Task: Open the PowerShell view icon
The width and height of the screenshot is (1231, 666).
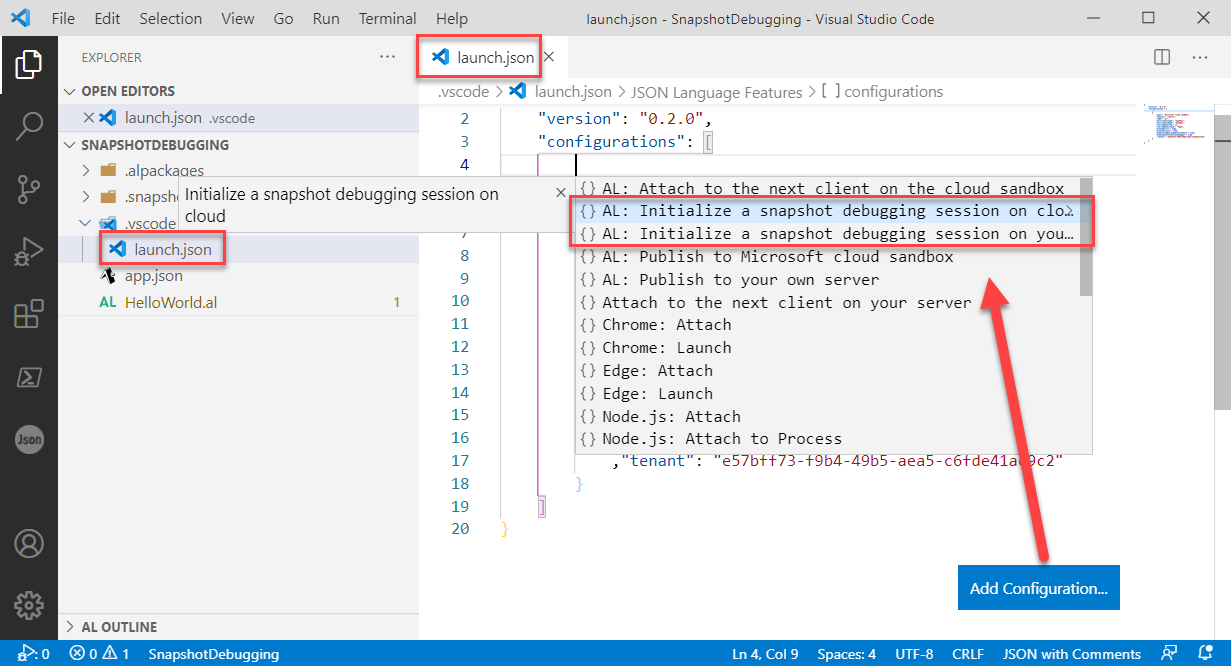Action: 28,377
